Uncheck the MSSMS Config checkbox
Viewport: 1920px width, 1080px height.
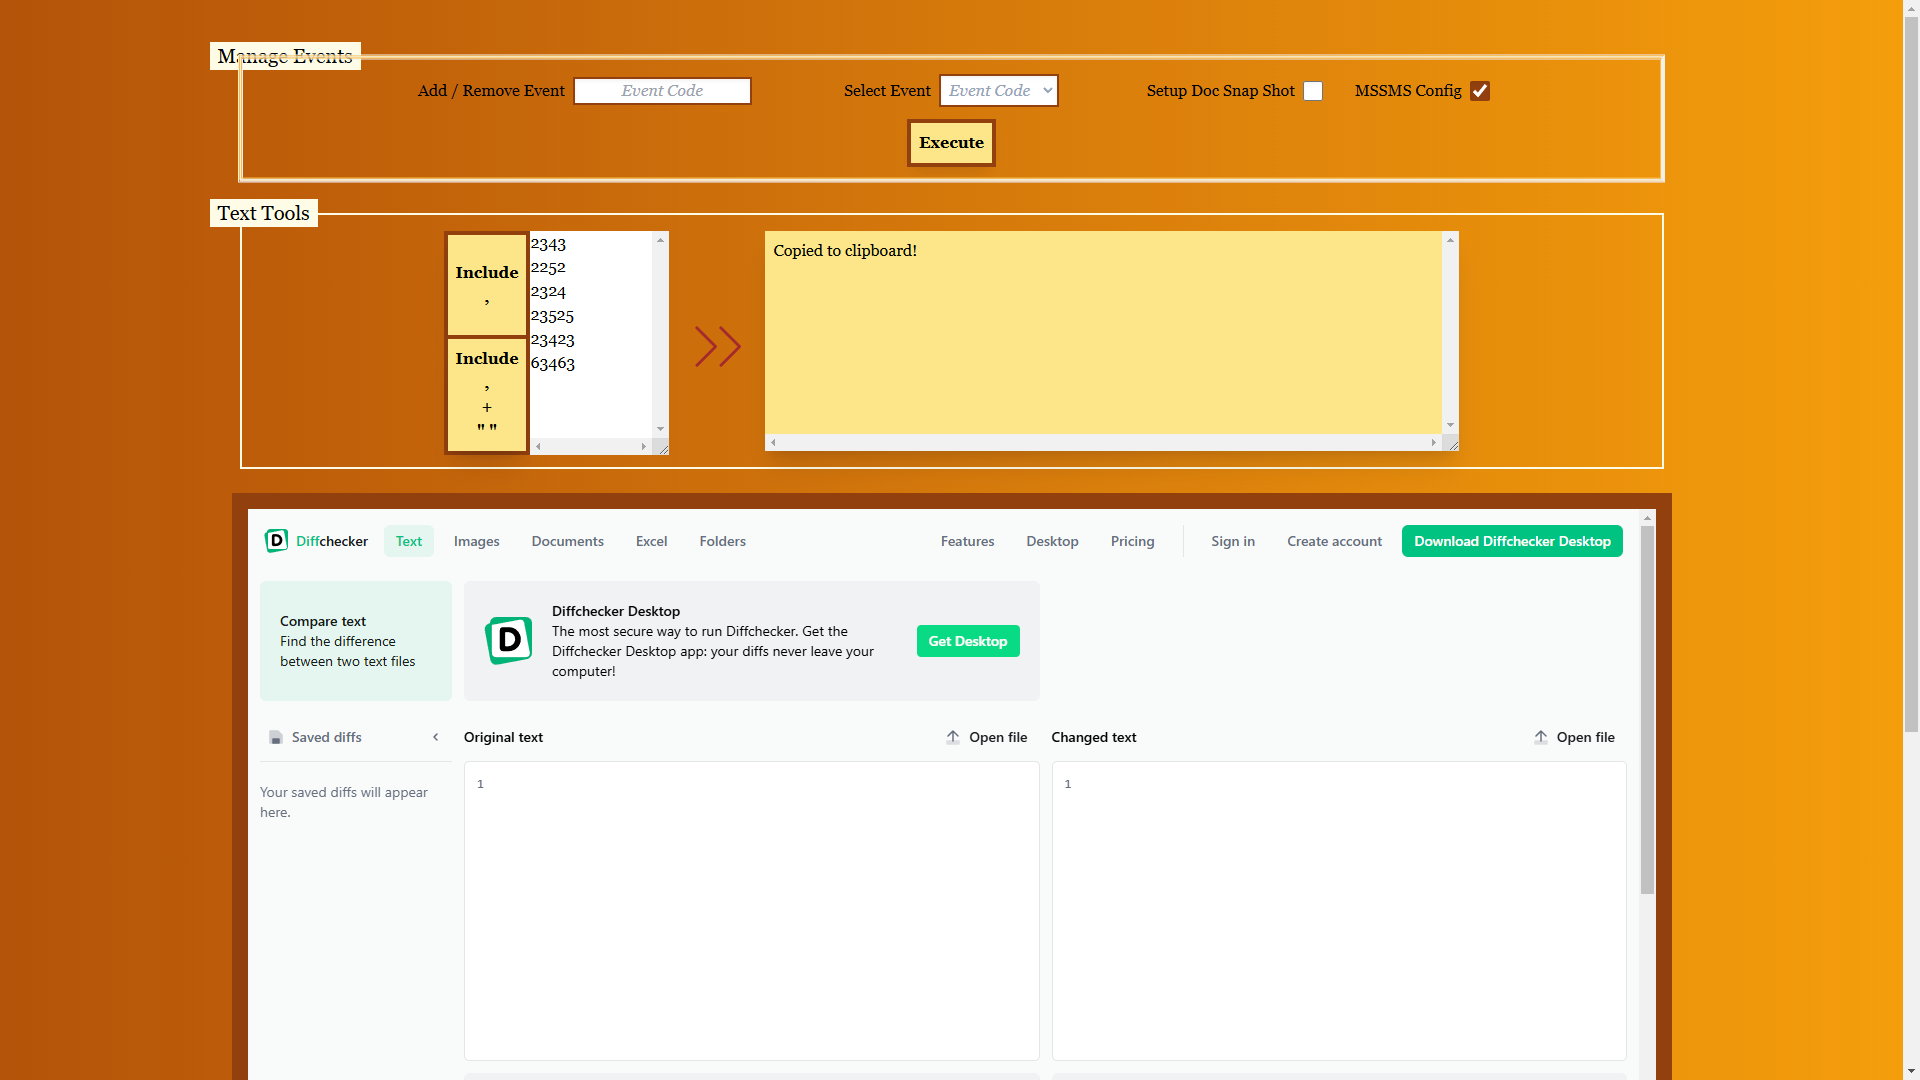tap(1480, 91)
